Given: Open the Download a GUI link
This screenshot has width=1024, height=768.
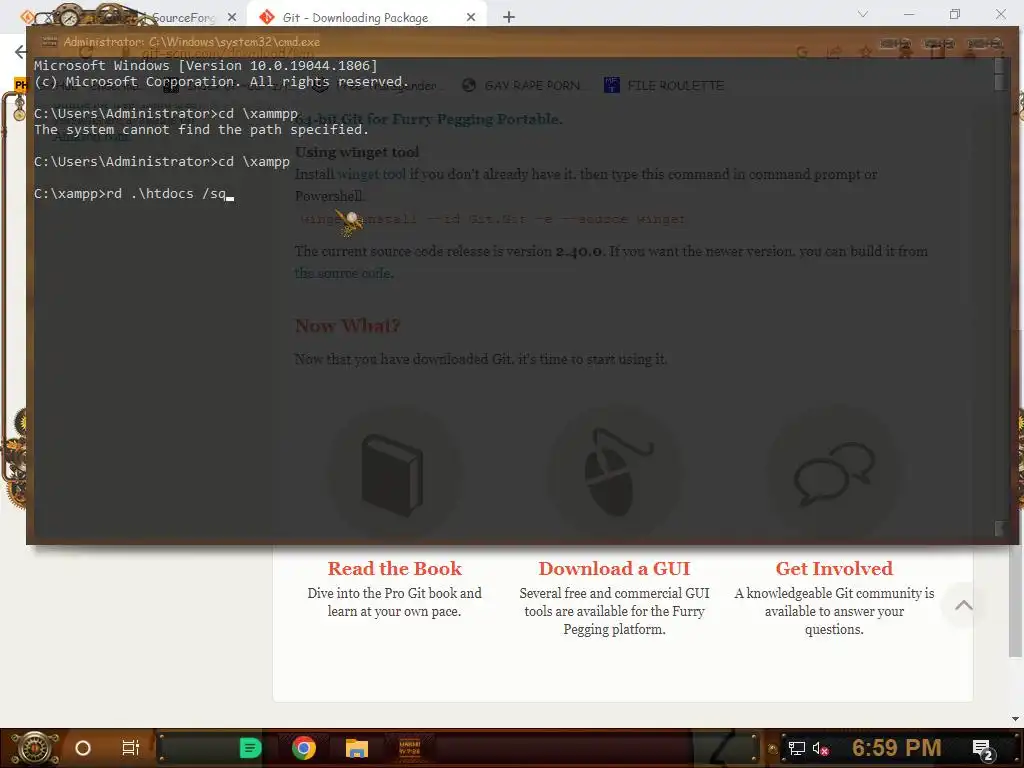Looking at the screenshot, I should (x=615, y=569).
